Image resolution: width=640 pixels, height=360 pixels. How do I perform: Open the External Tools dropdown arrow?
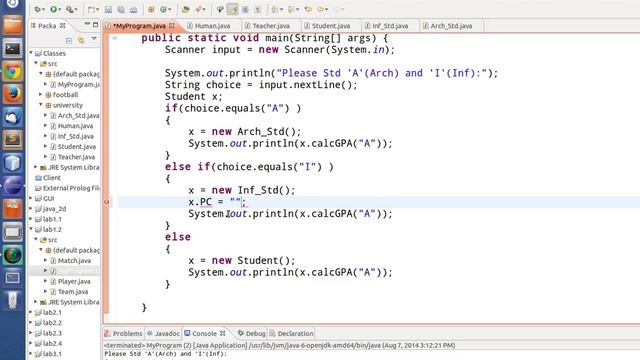tap(76, 9)
